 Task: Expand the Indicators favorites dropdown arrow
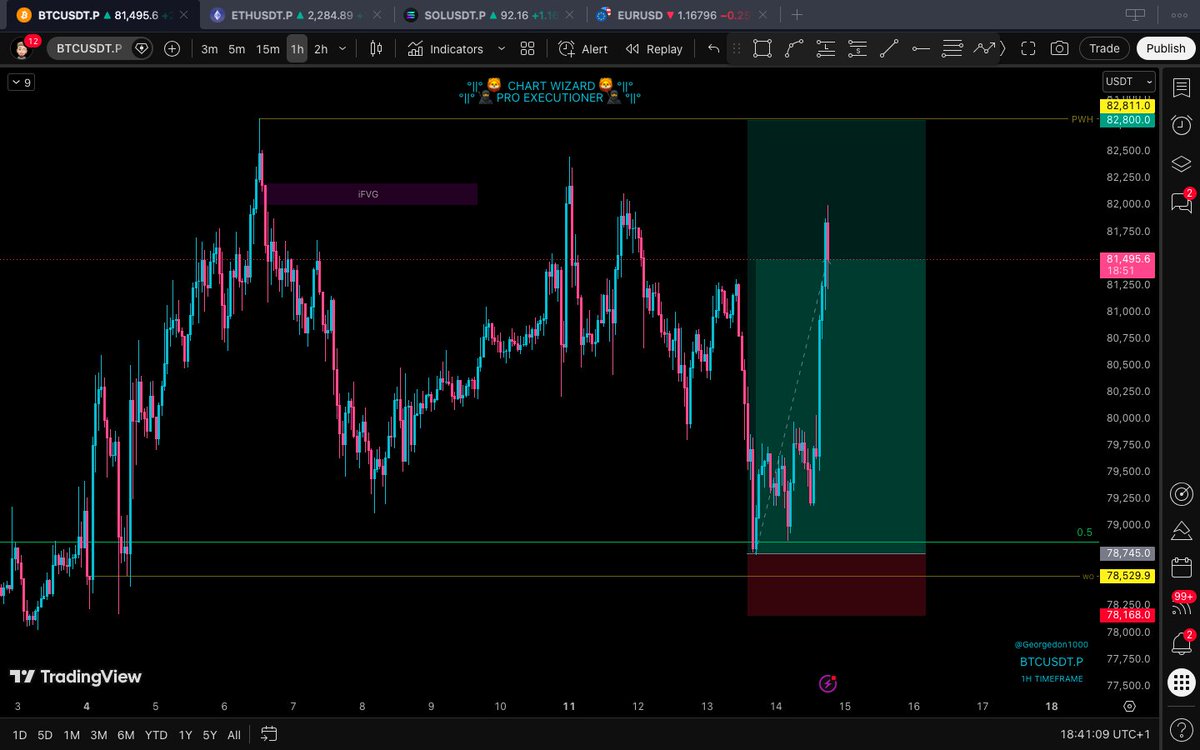[501, 48]
